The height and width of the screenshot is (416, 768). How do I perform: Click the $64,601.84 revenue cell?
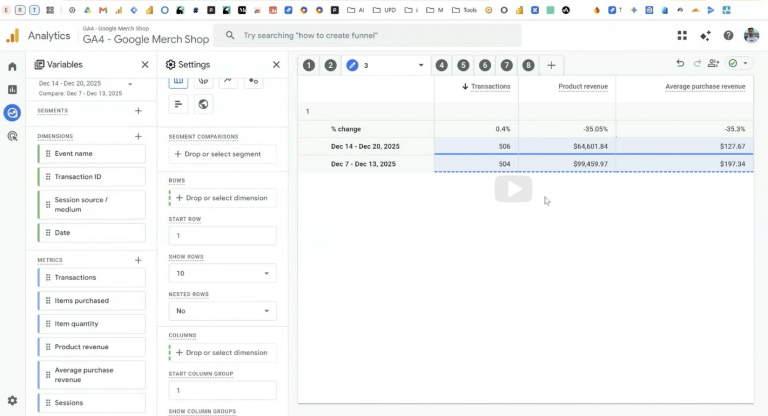point(567,147)
